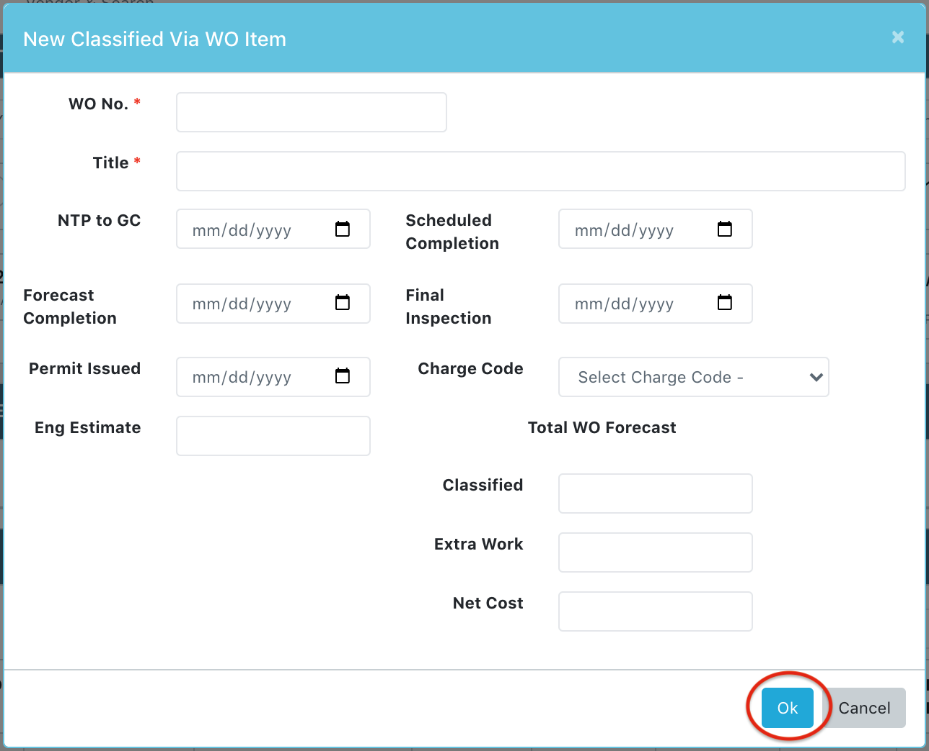Click the Eng Estimate input box
The height and width of the screenshot is (751, 929).
[x=273, y=436]
